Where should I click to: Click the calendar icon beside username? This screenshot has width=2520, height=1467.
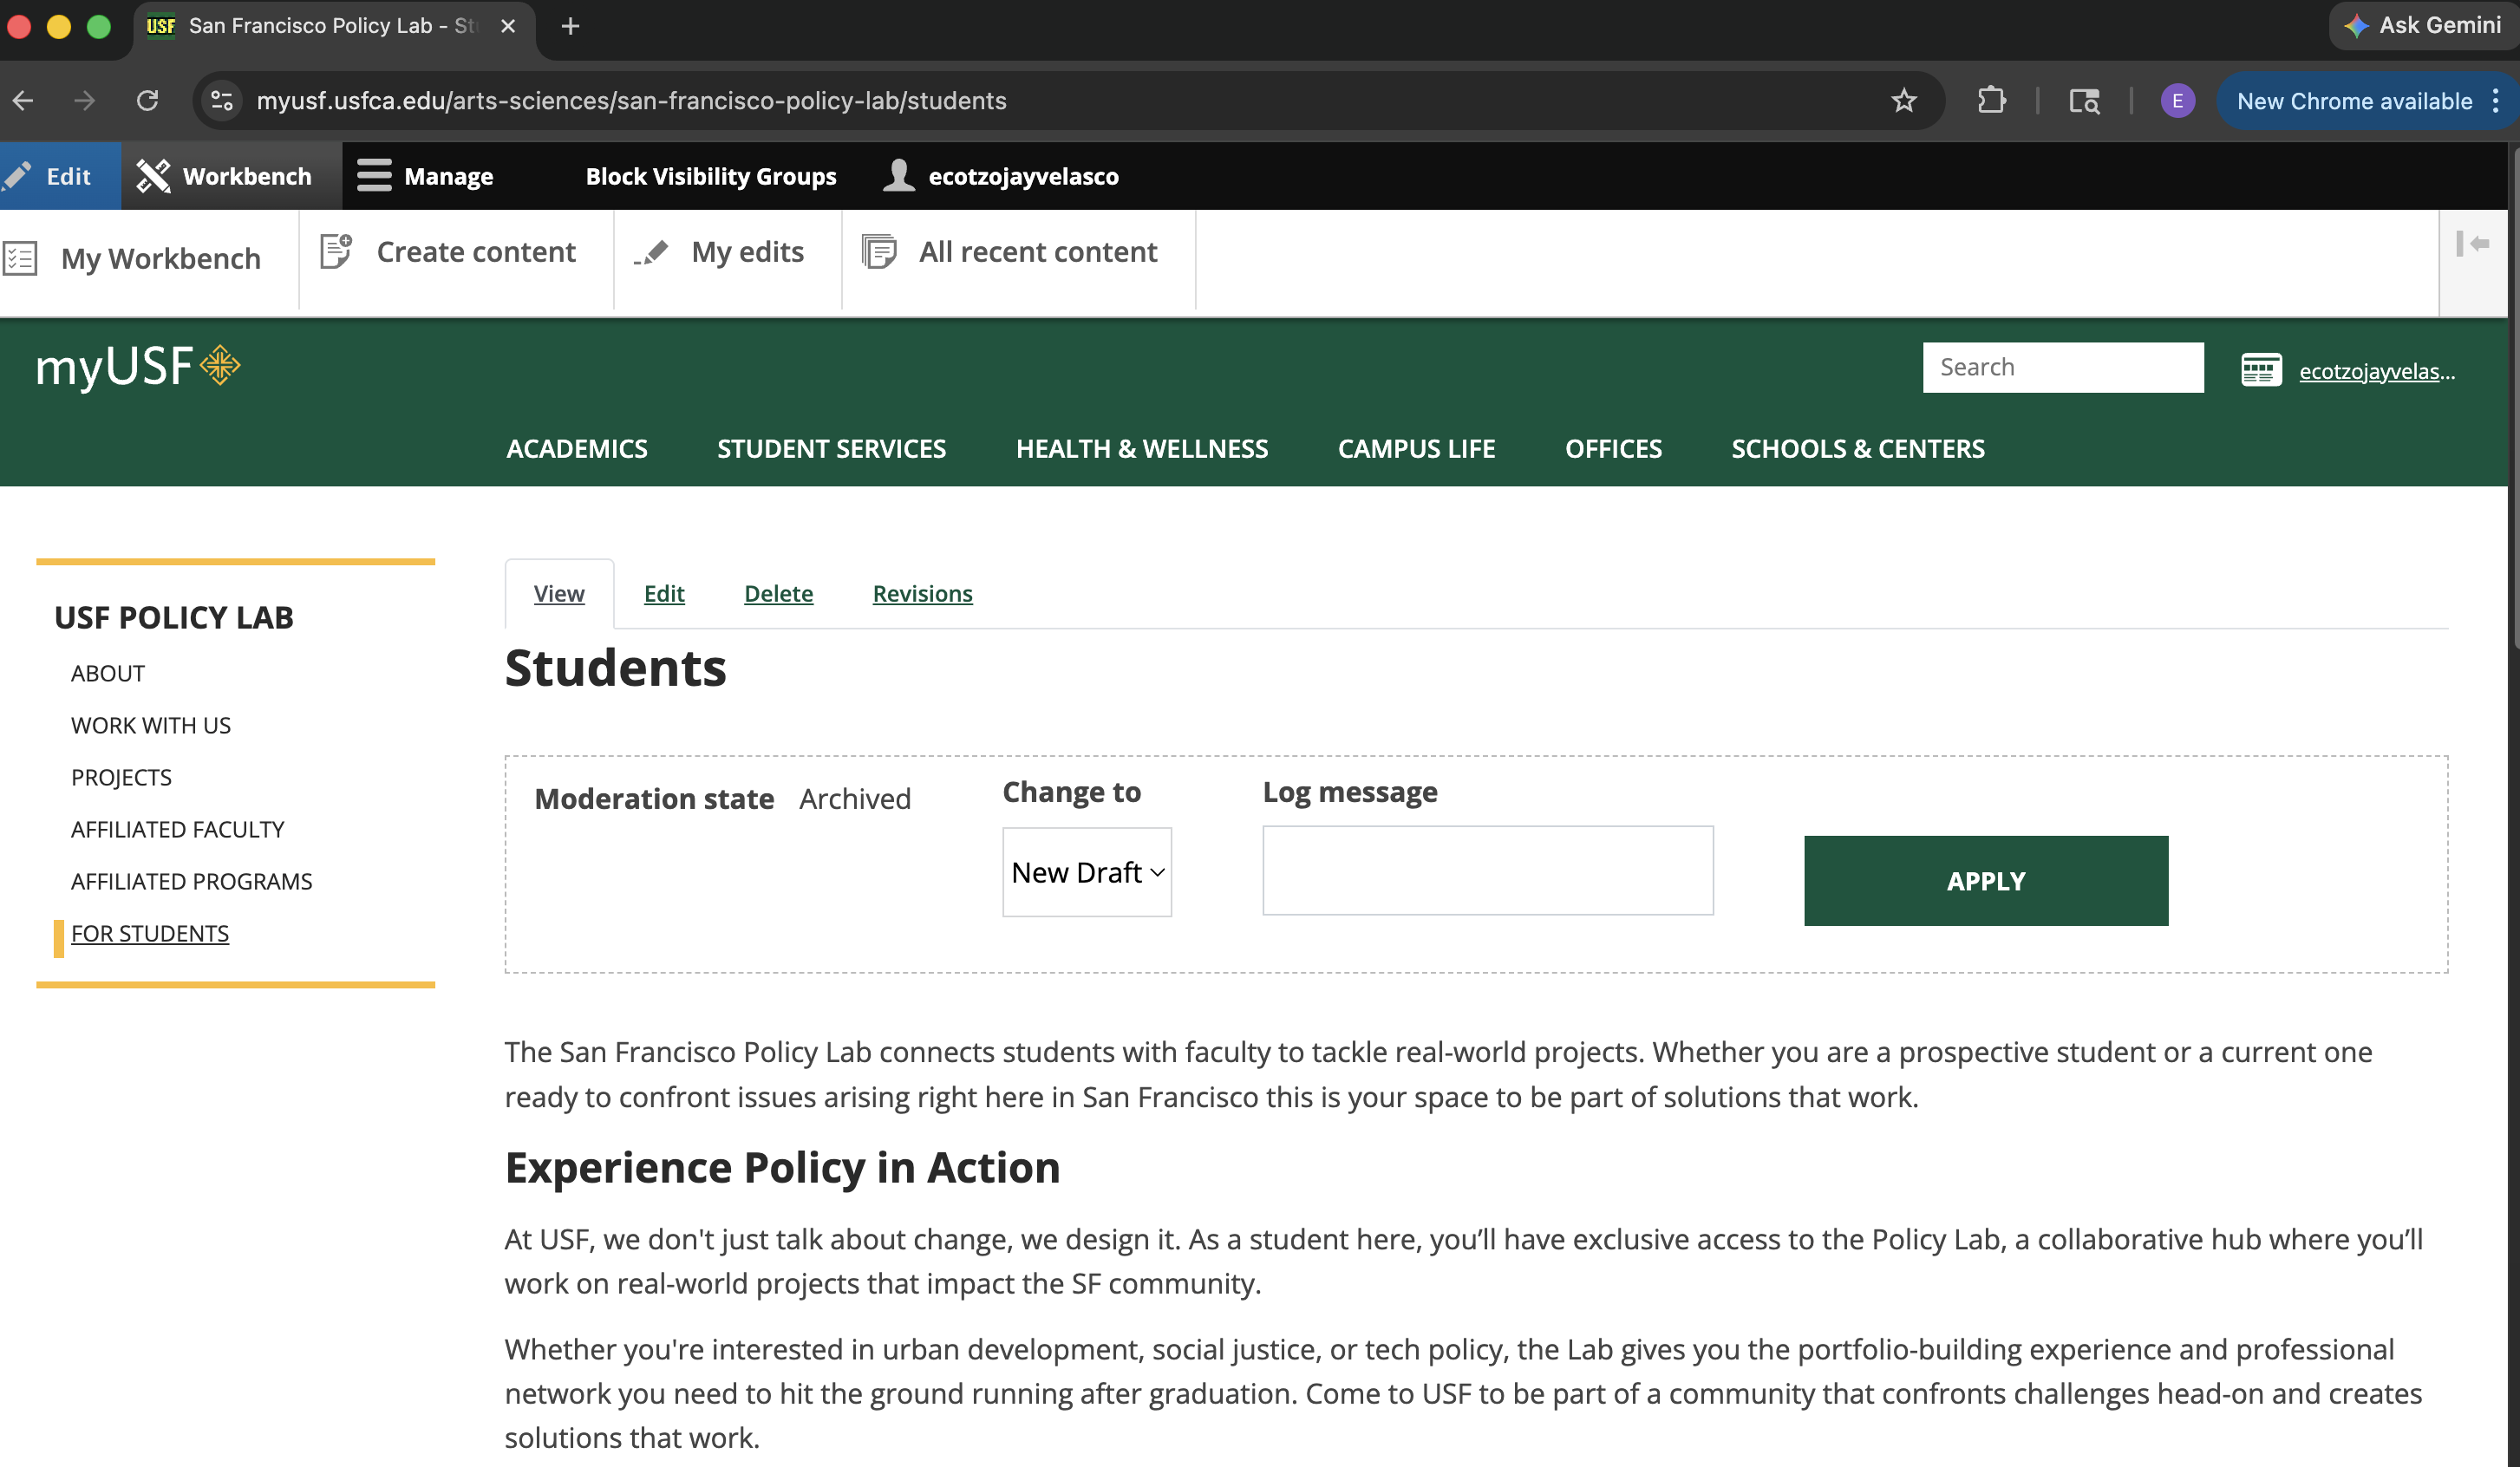[2261, 369]
